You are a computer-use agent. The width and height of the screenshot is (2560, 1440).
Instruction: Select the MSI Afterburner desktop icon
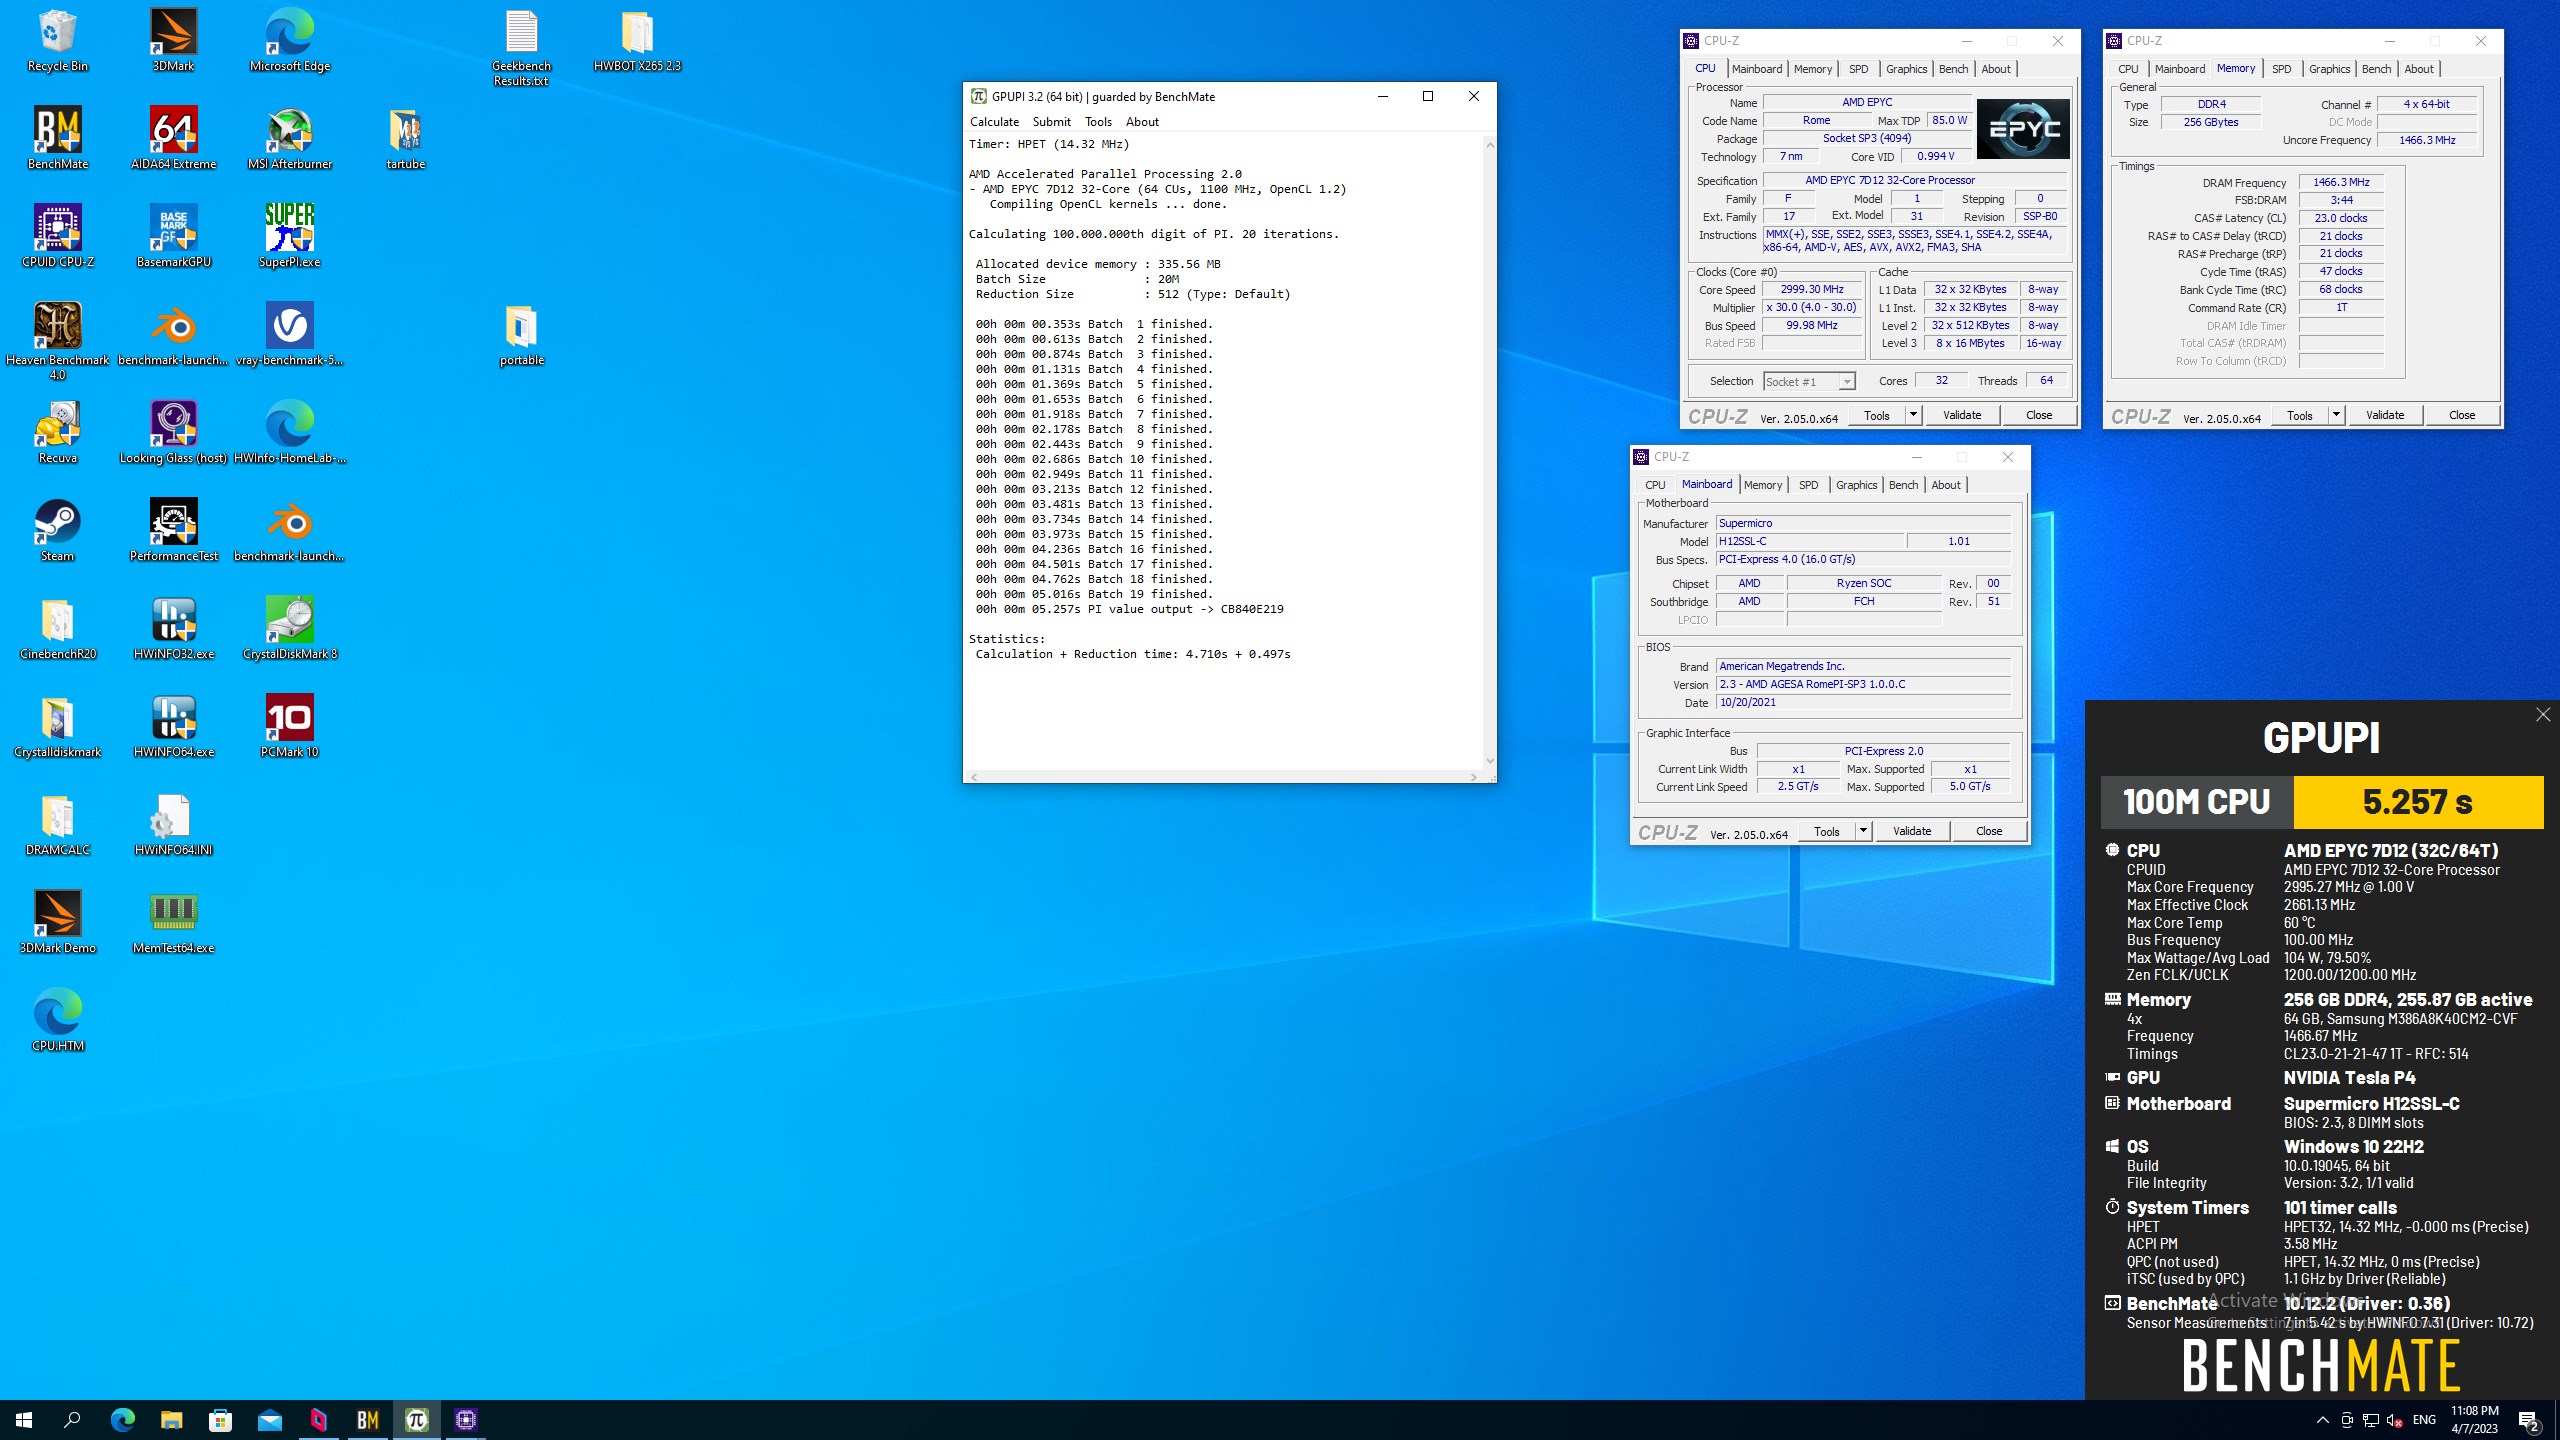coord(290,139)
